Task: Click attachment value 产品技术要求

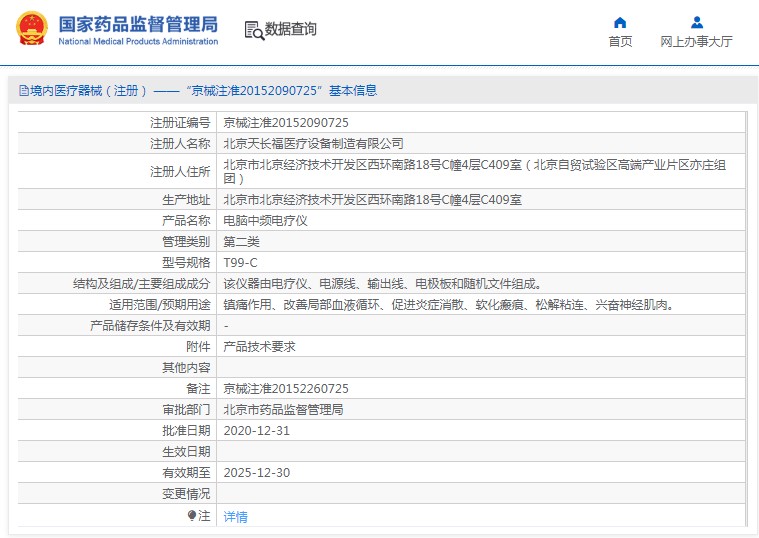Action: click(259, 347)
